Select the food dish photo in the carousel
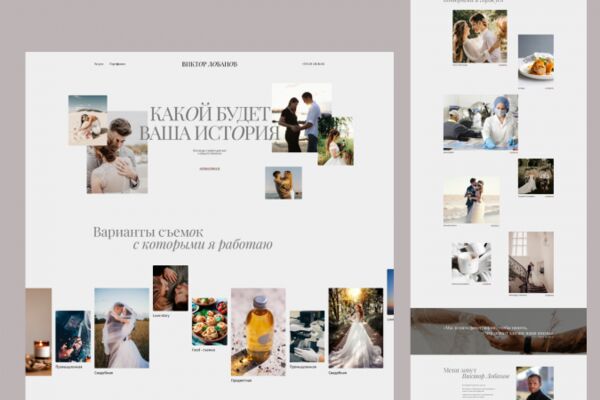Viewport: 600px width, 400px height. pos(209,322)
